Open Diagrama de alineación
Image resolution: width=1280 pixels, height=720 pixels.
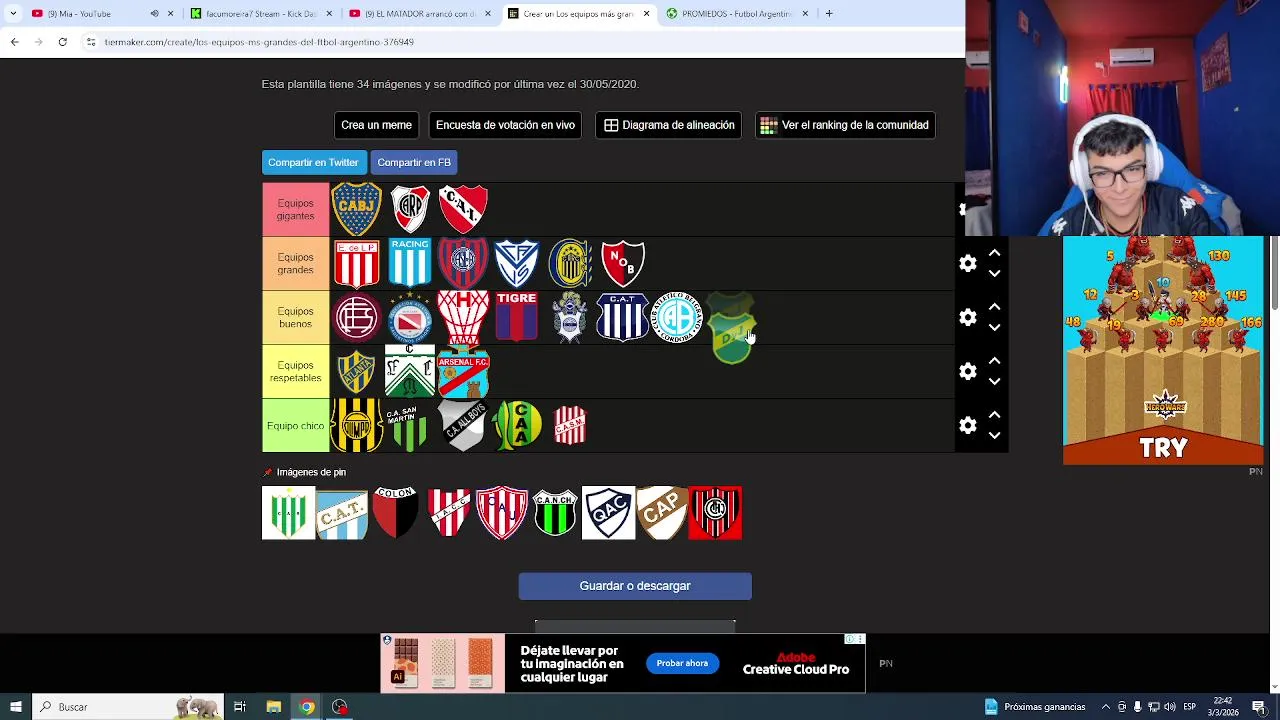tap(669, 125)
